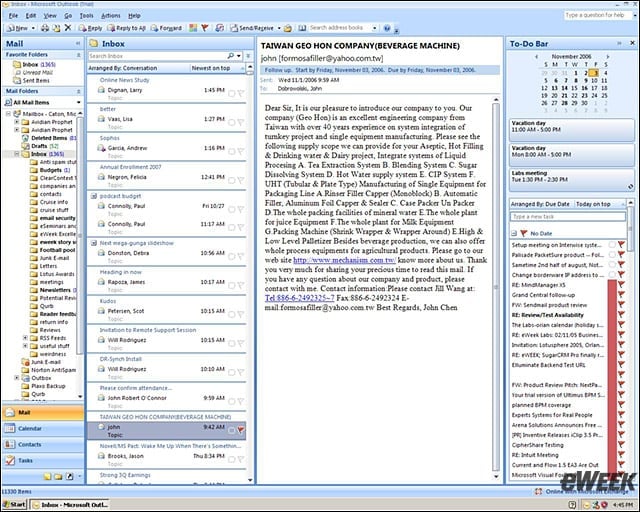Open the Search address books dropdown
This screenshot has height=512, width=640.
pyautogui.click(x=375, y=28)
